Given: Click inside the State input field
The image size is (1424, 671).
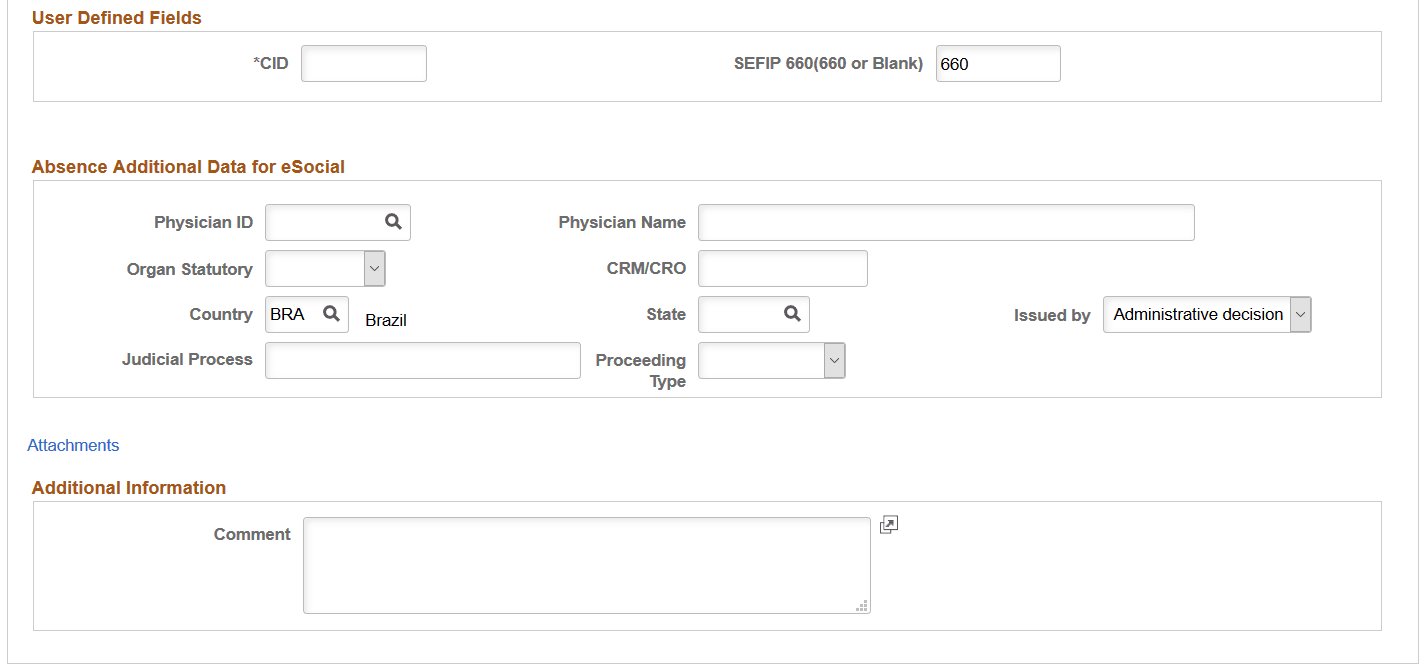Looking at the screenshot, I should coord(740,315).
